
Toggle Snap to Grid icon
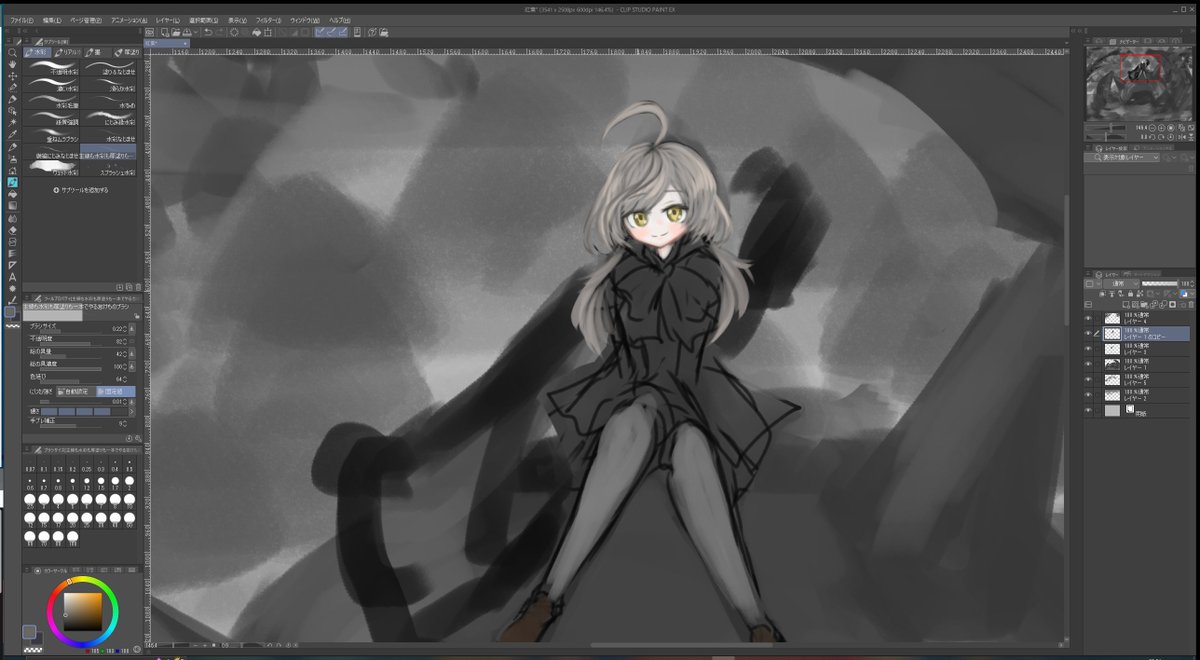coord(345,32)
